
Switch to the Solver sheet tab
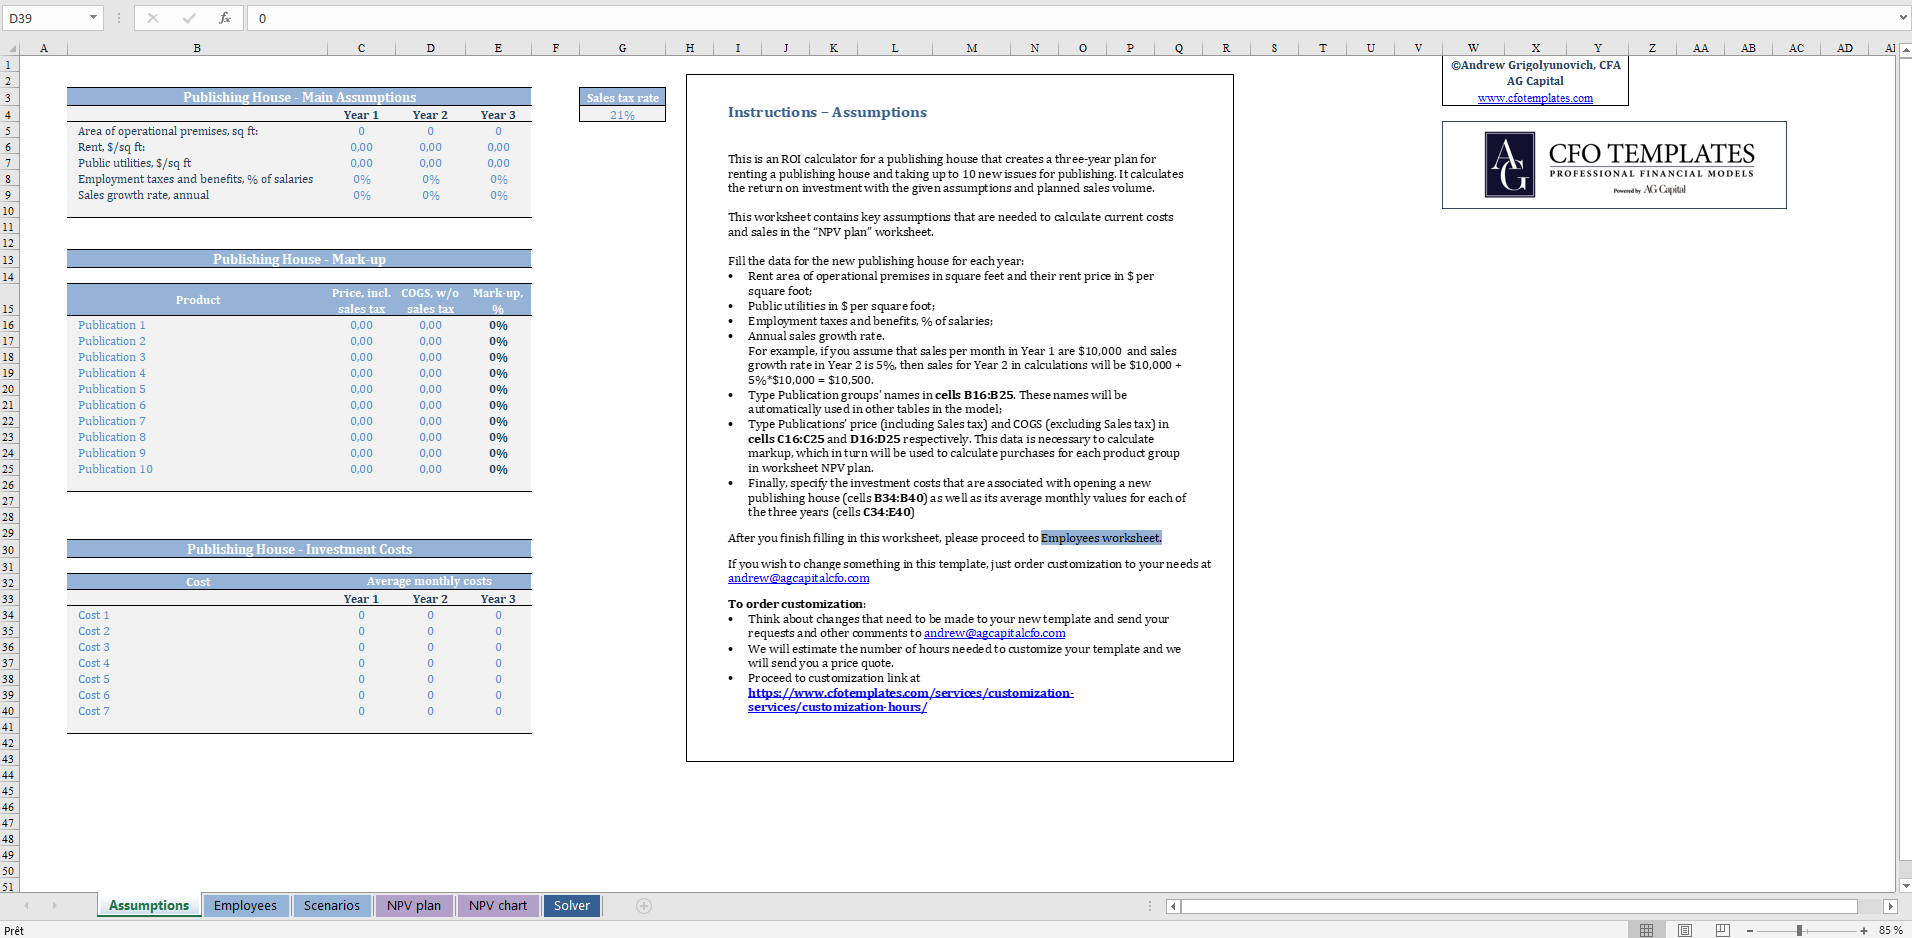point(572,906)
